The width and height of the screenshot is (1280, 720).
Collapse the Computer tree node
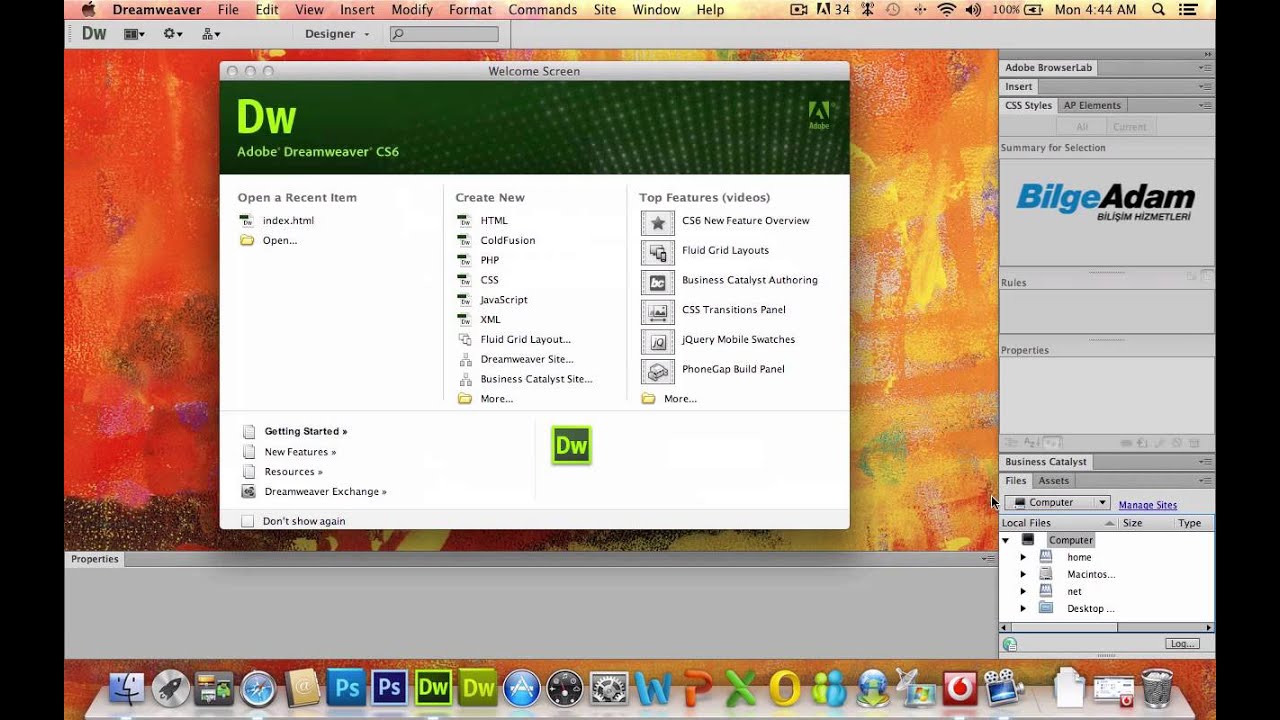(1006, 541)
